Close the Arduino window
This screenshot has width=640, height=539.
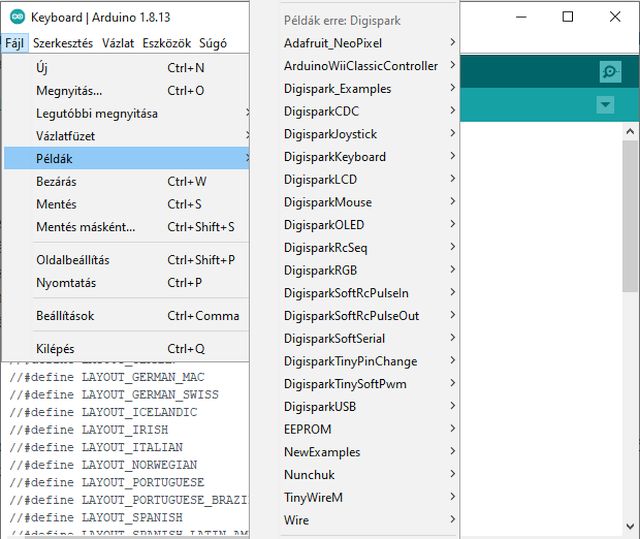(x=615, y=17)
